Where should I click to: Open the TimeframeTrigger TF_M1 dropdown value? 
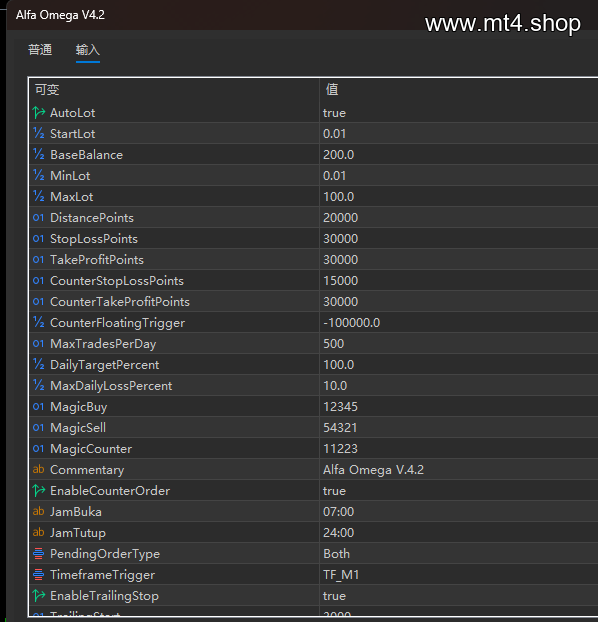(x=459, y=574)
